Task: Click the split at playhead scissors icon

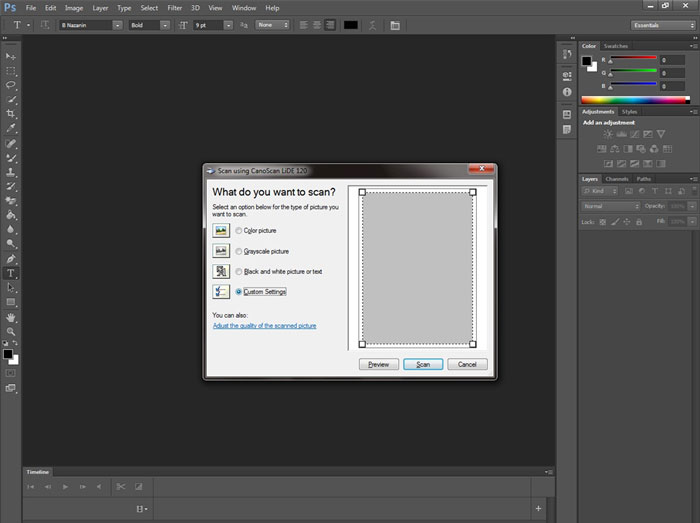Action: (121, 486)
